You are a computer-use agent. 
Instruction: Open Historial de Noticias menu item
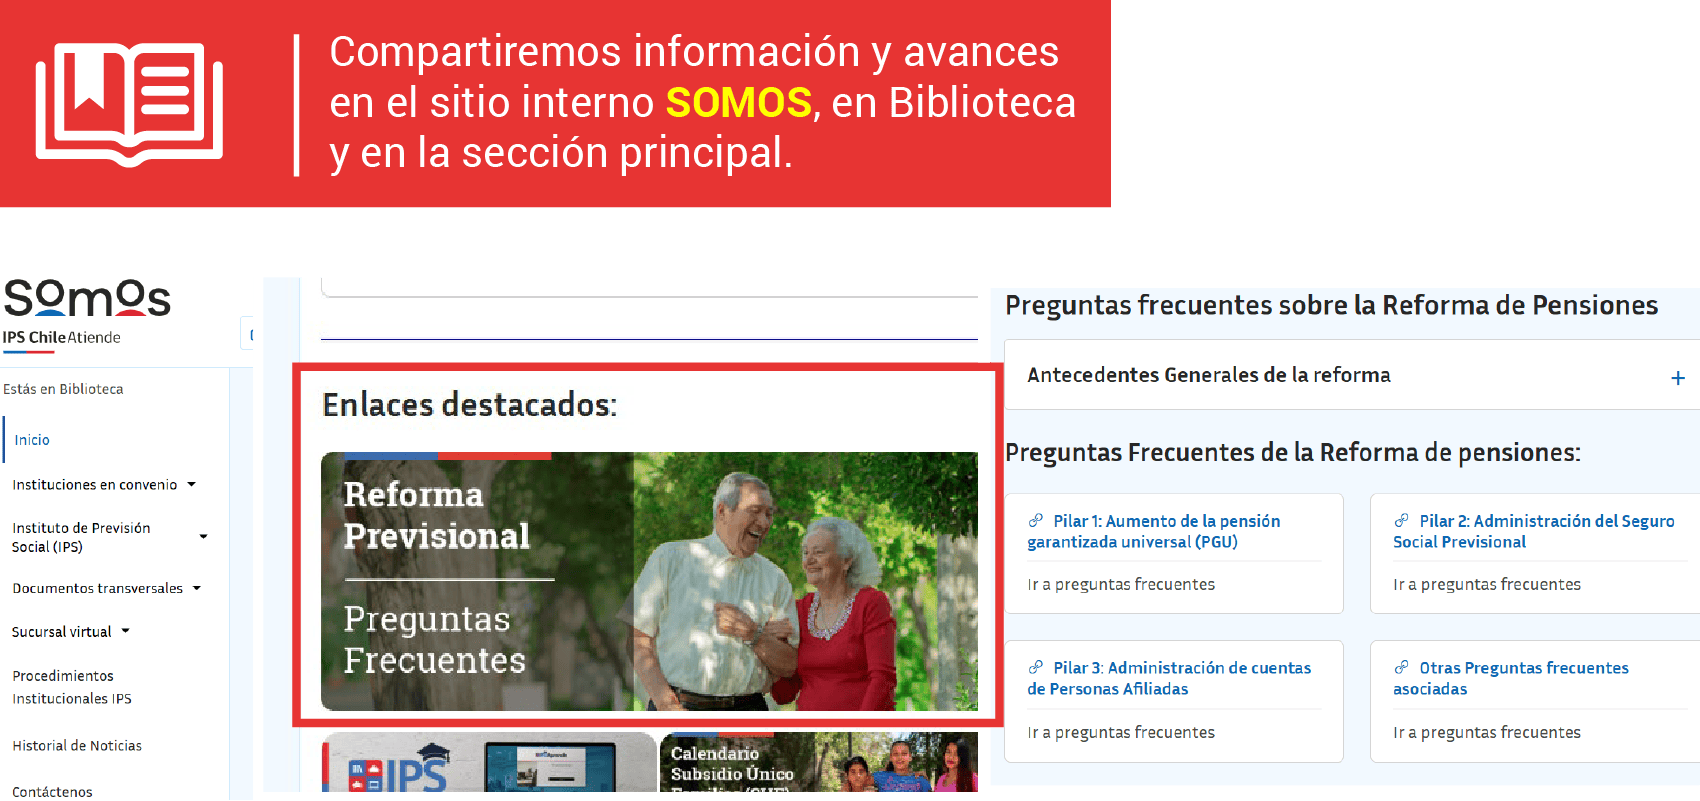(x=77, y=746)
